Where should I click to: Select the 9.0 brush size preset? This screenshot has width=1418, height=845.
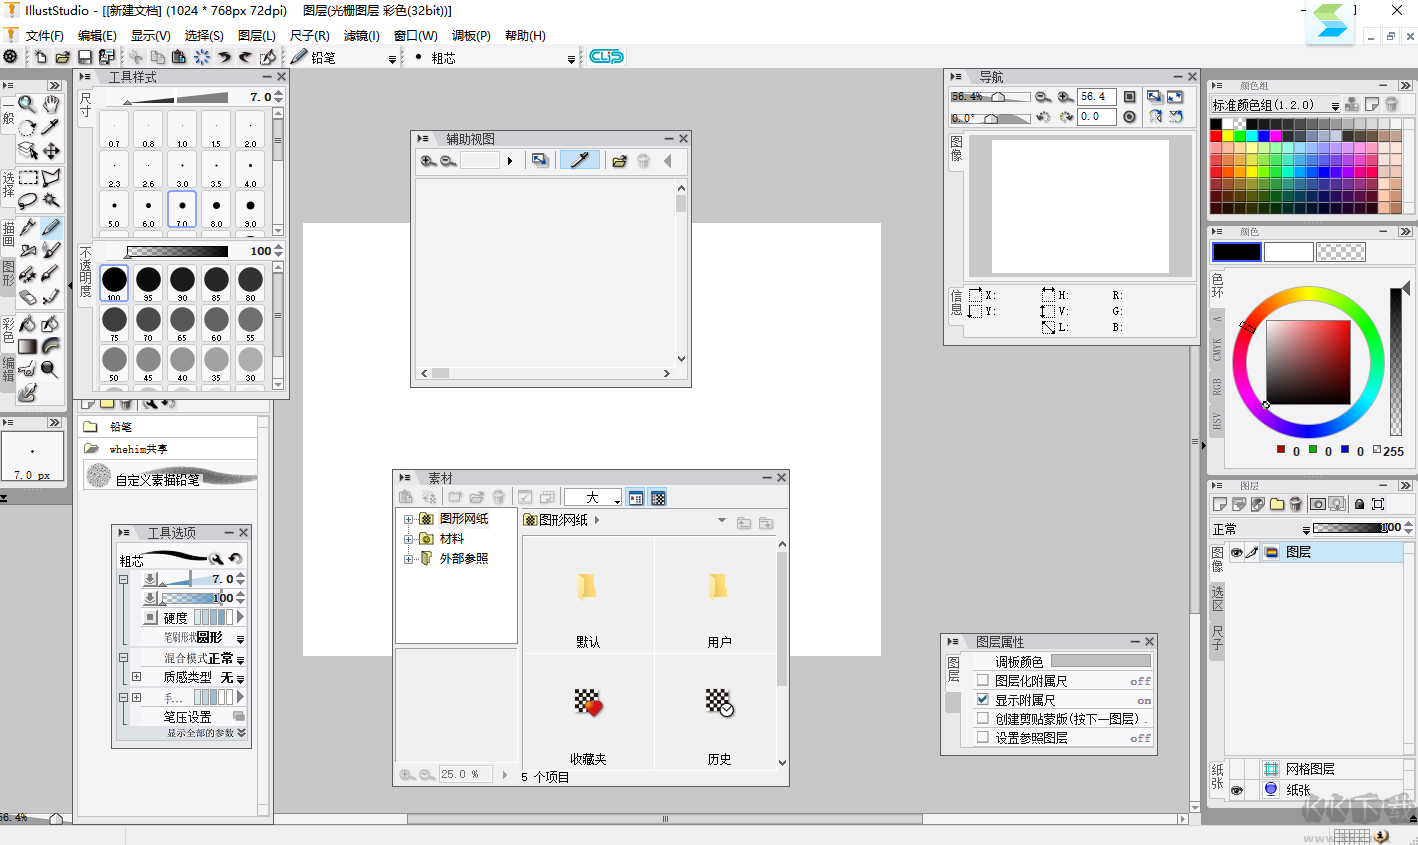pyautogui.click(x=250, y=209)
